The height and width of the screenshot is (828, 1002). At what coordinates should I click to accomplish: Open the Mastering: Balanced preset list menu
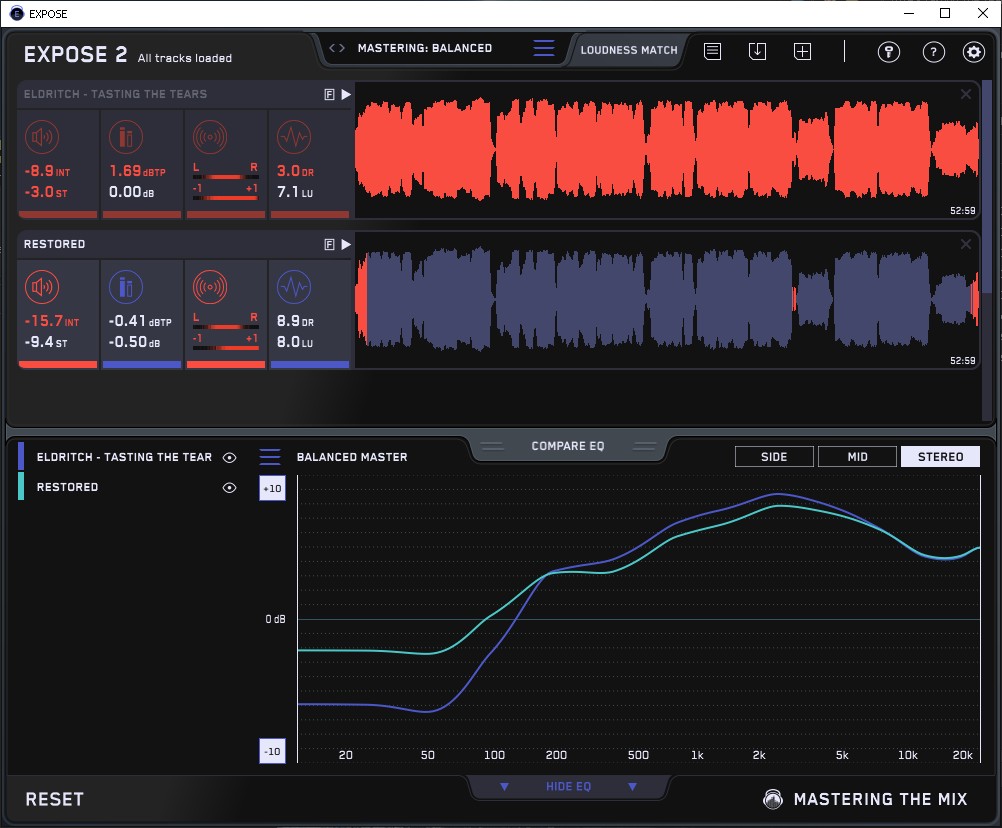coord(543,48)
